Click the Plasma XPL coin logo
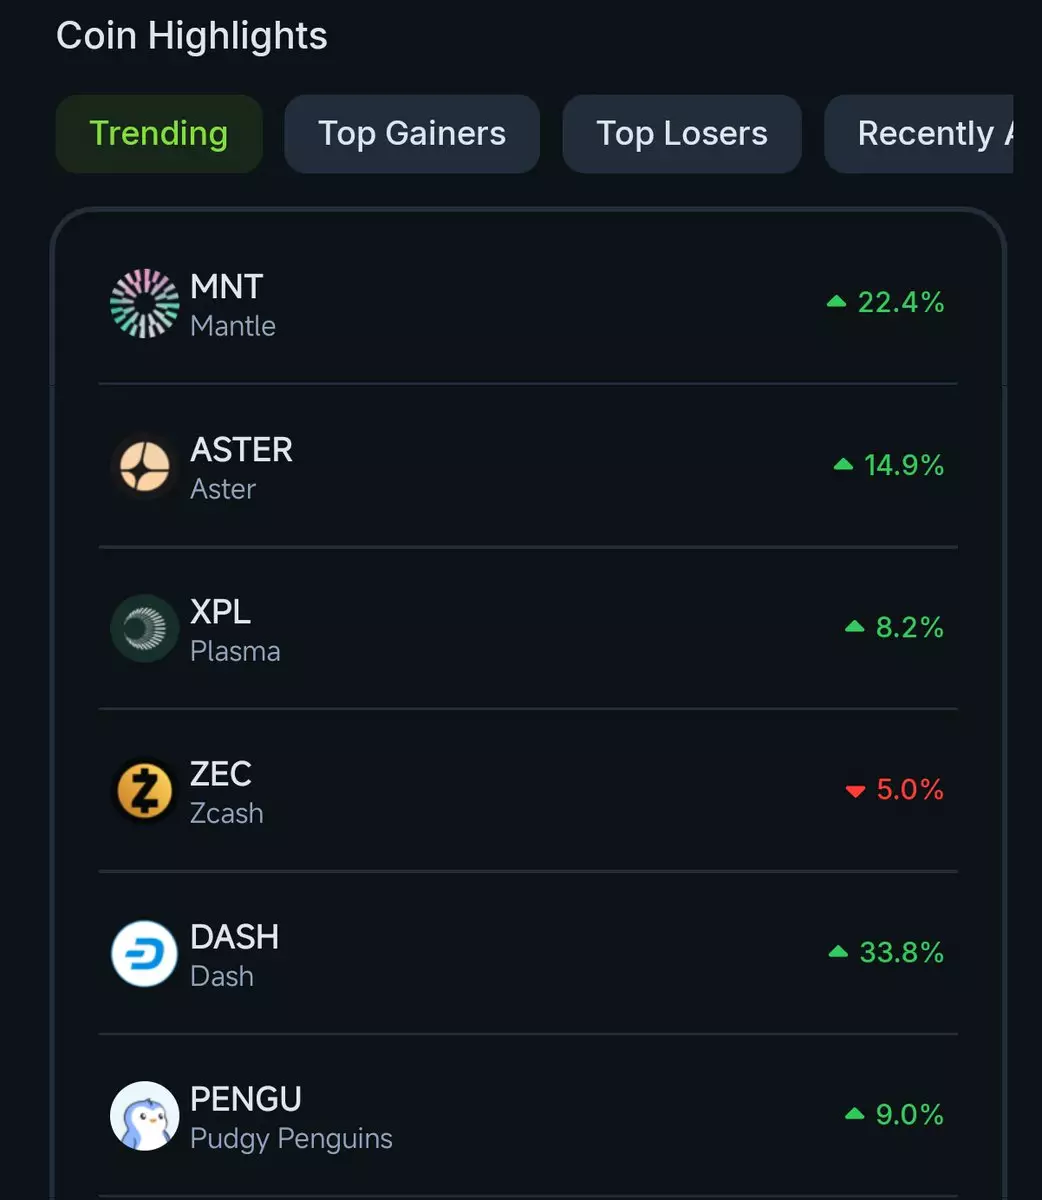 pyautogui.click(x=144, y=628)
